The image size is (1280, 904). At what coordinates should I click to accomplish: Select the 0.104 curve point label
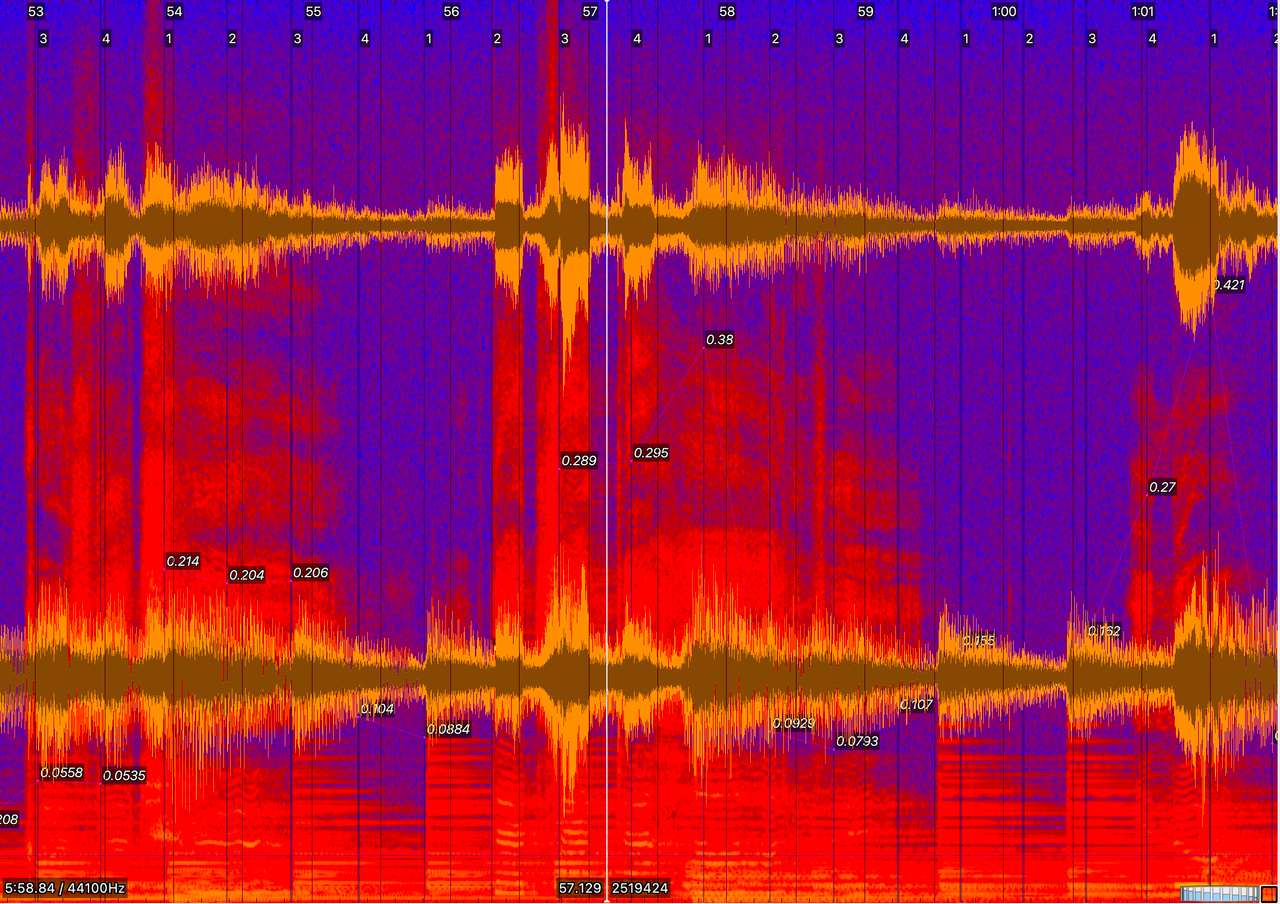[x=377, y=709]
